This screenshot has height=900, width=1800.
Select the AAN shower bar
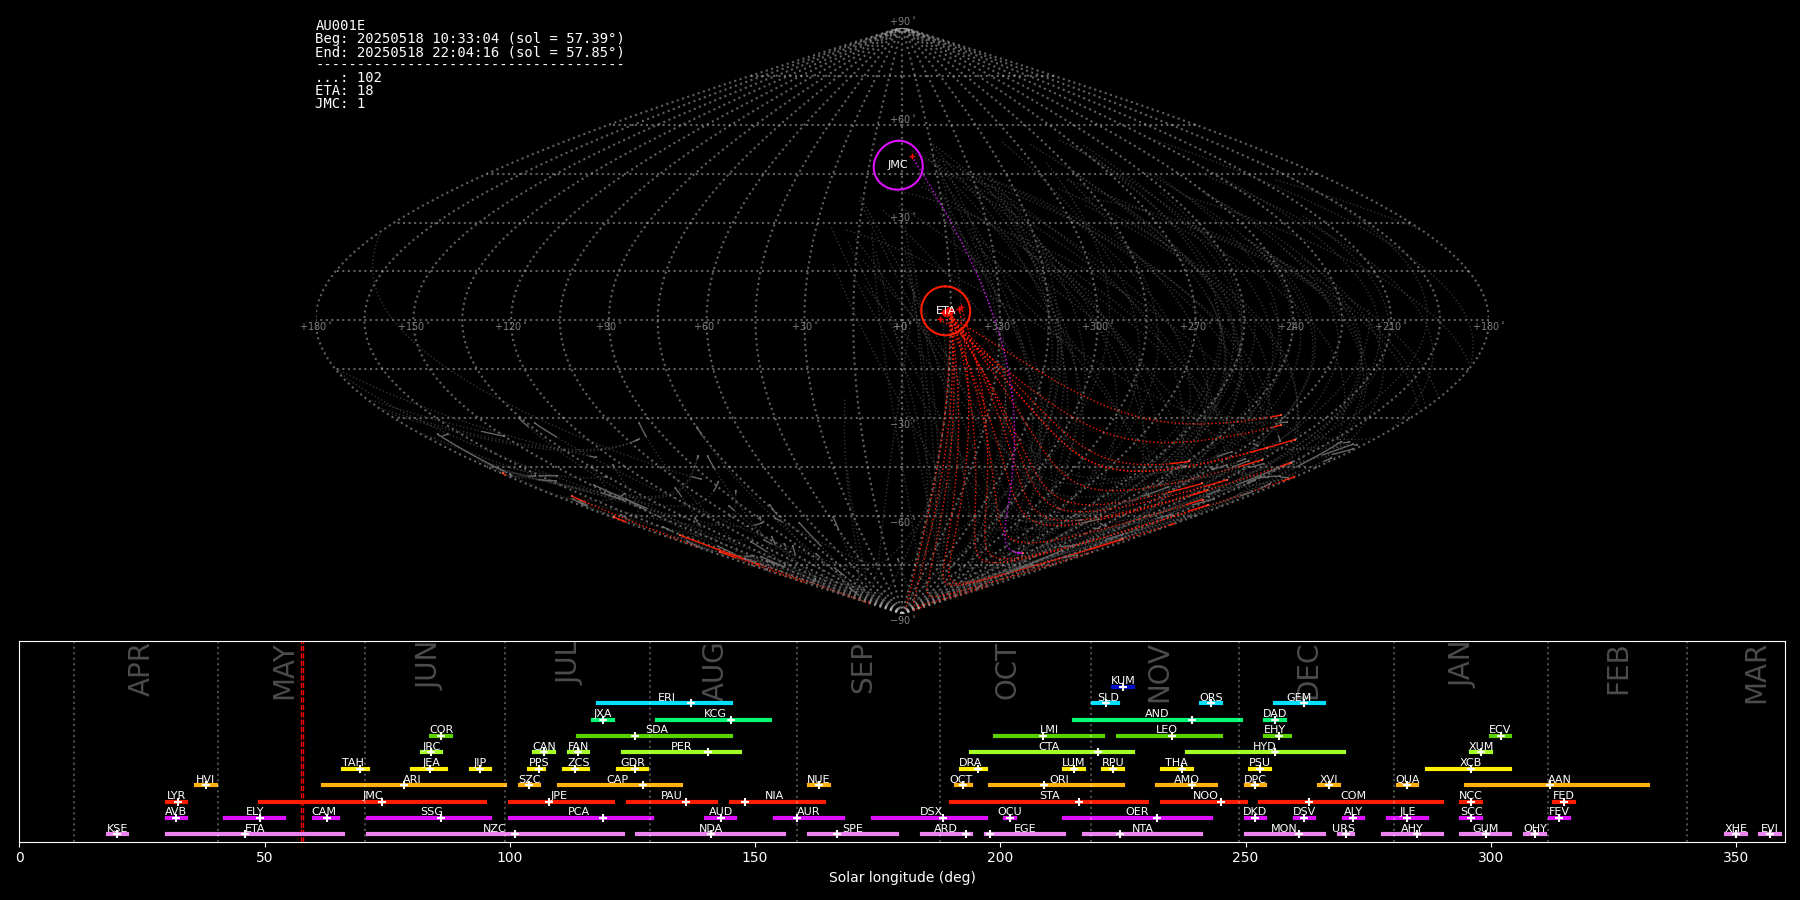(1557, 785)
